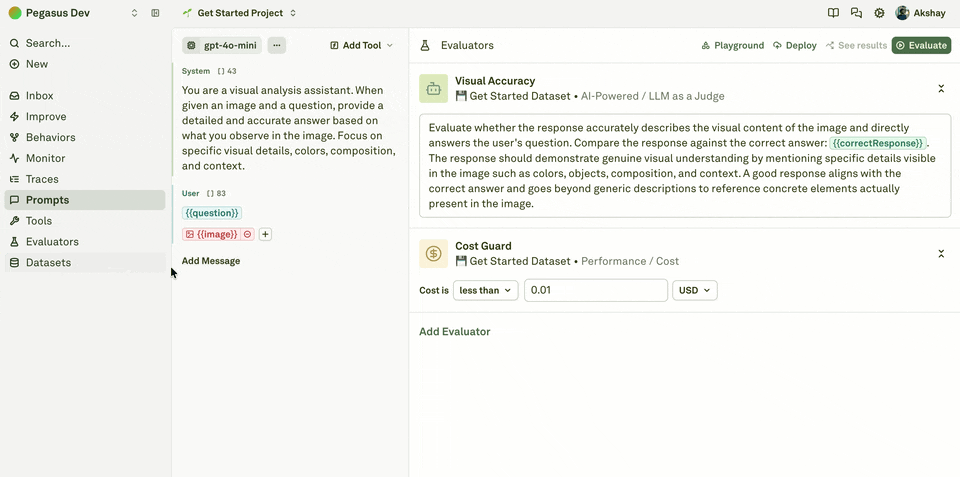Add content with the plus button after {{image}}
The image size is (960, 477).
(x=265, y=234)
